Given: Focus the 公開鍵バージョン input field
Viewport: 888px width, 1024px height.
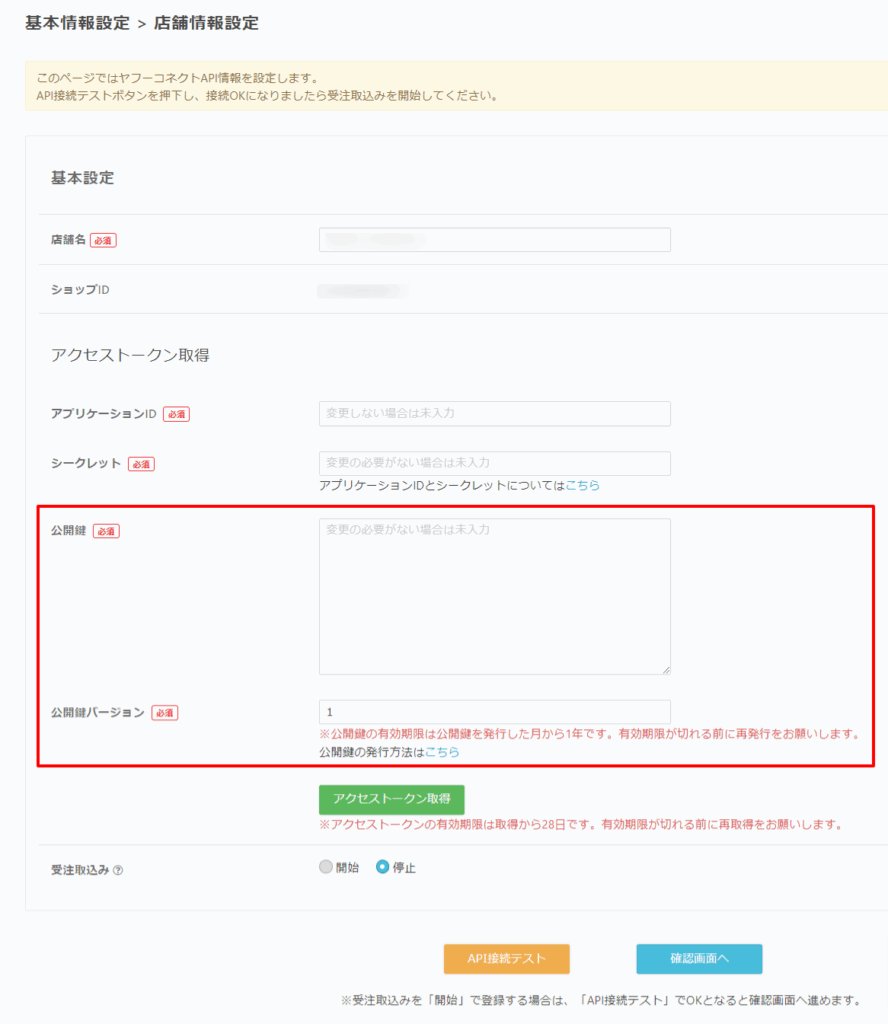Looking at the screenshot, I should (x=495, y=712).
